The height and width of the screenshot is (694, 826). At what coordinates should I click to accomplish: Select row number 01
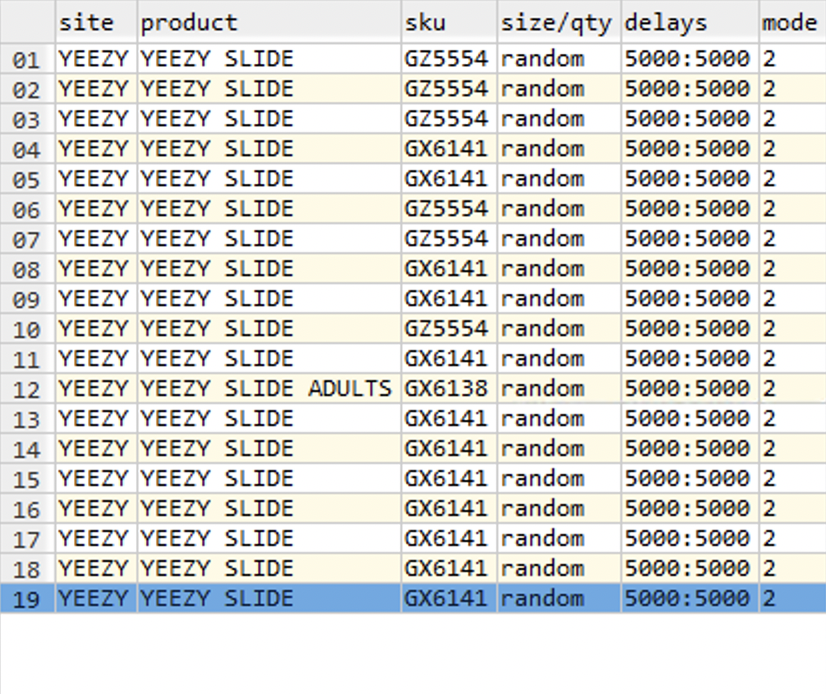click(x=26, y=60)
